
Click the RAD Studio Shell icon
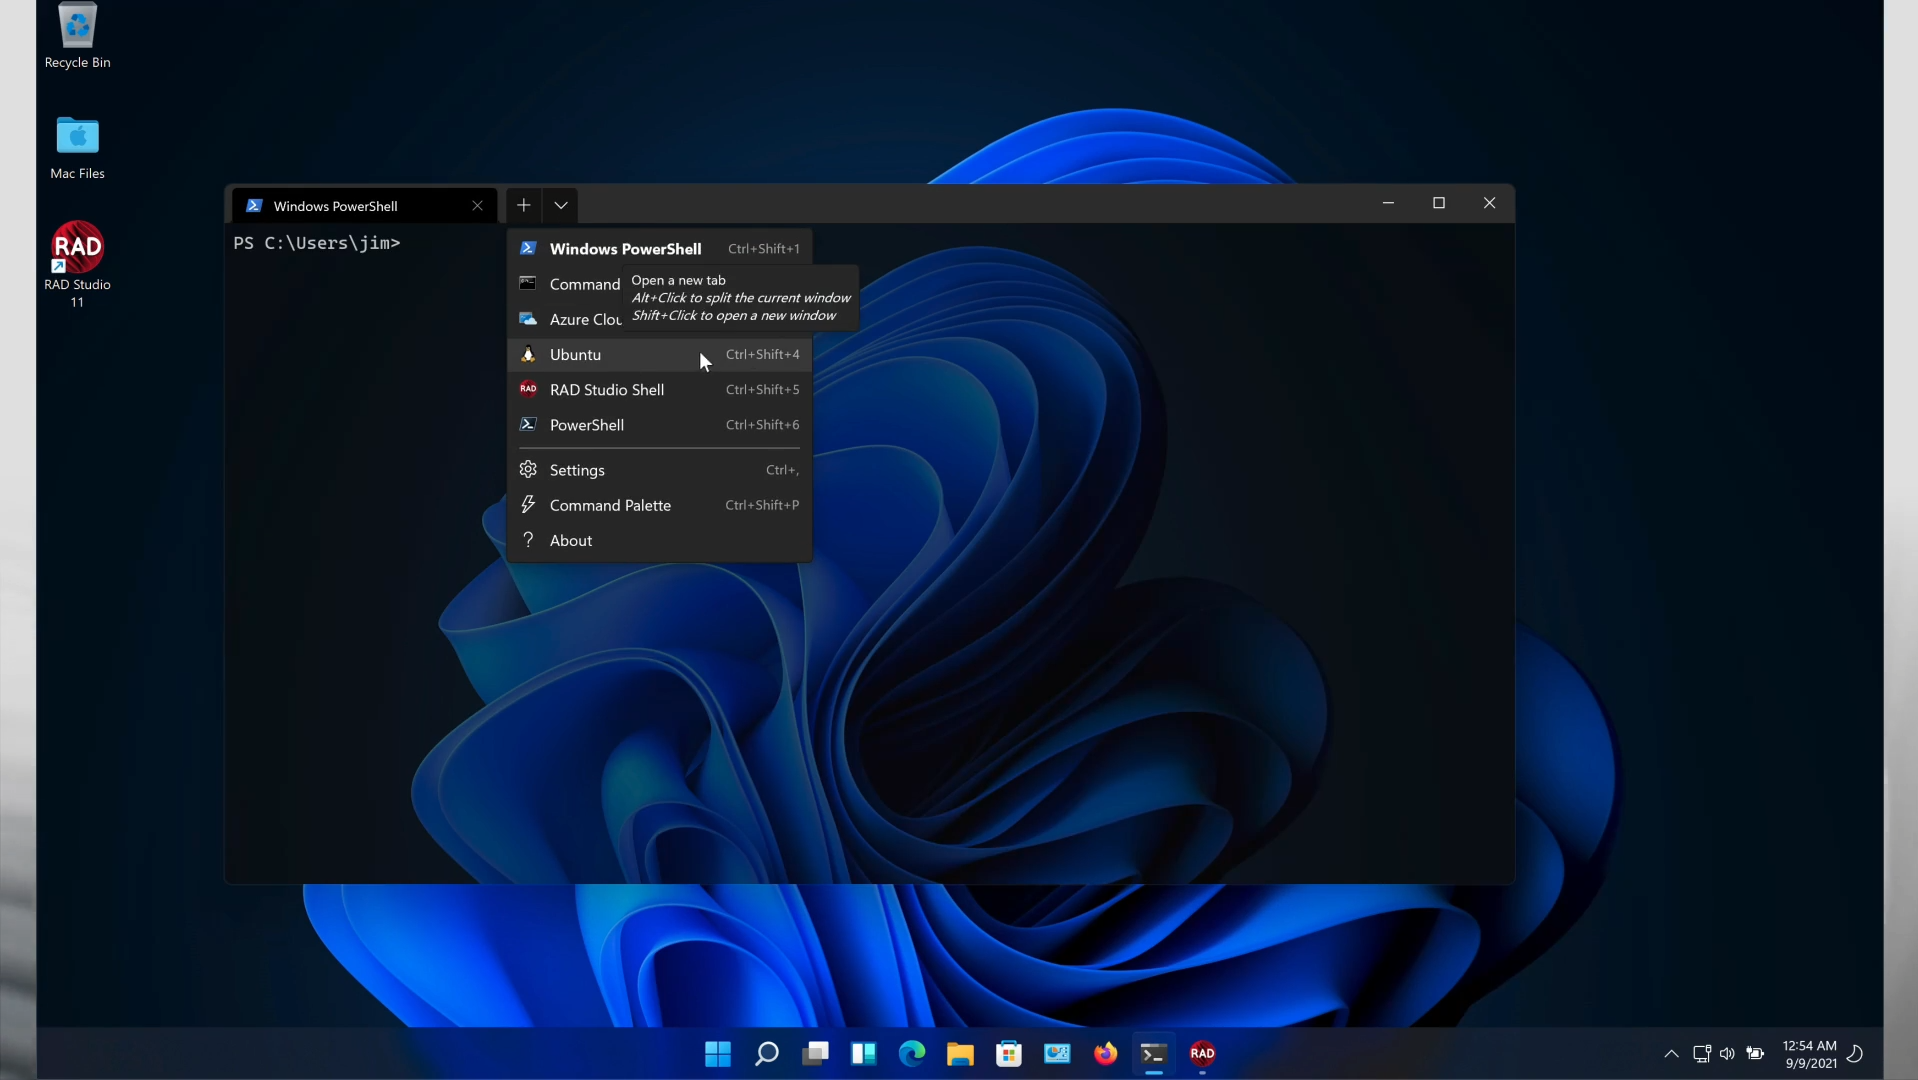(528, 389)
